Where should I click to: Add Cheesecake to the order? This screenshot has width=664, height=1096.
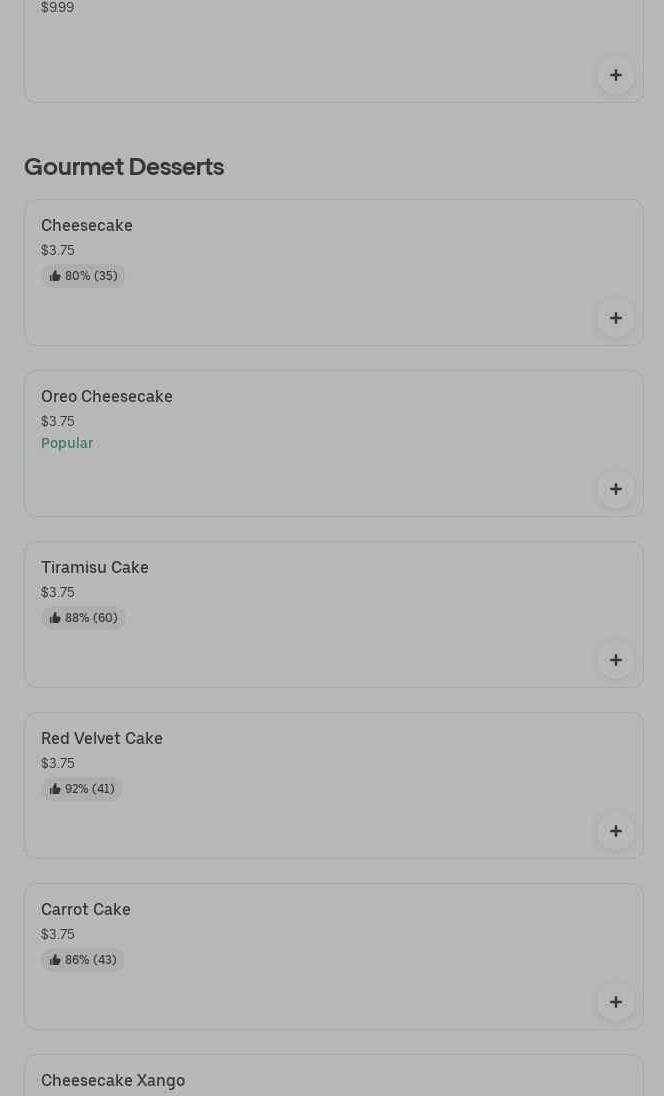coord(615,318)
